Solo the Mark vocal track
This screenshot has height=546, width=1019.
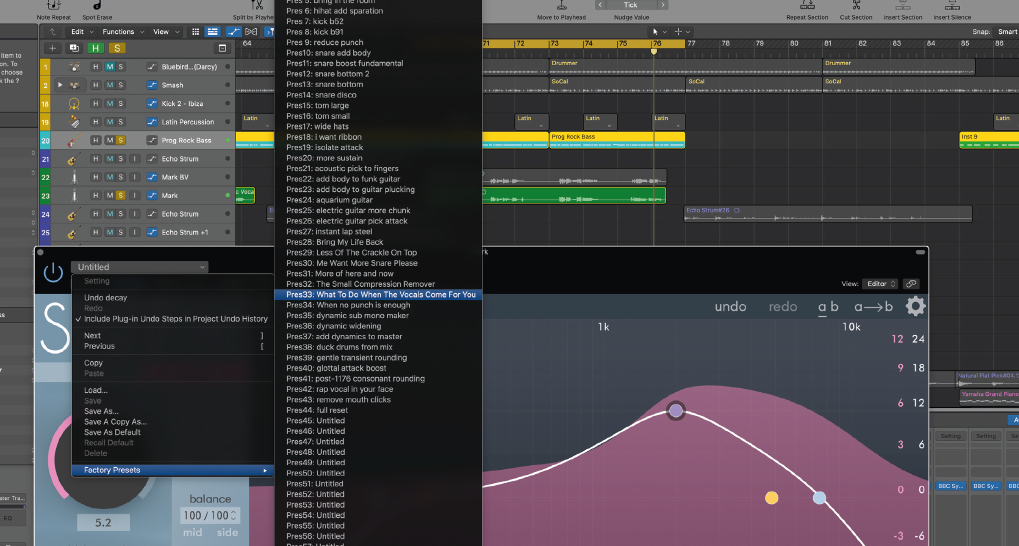(x=121, y=196)
